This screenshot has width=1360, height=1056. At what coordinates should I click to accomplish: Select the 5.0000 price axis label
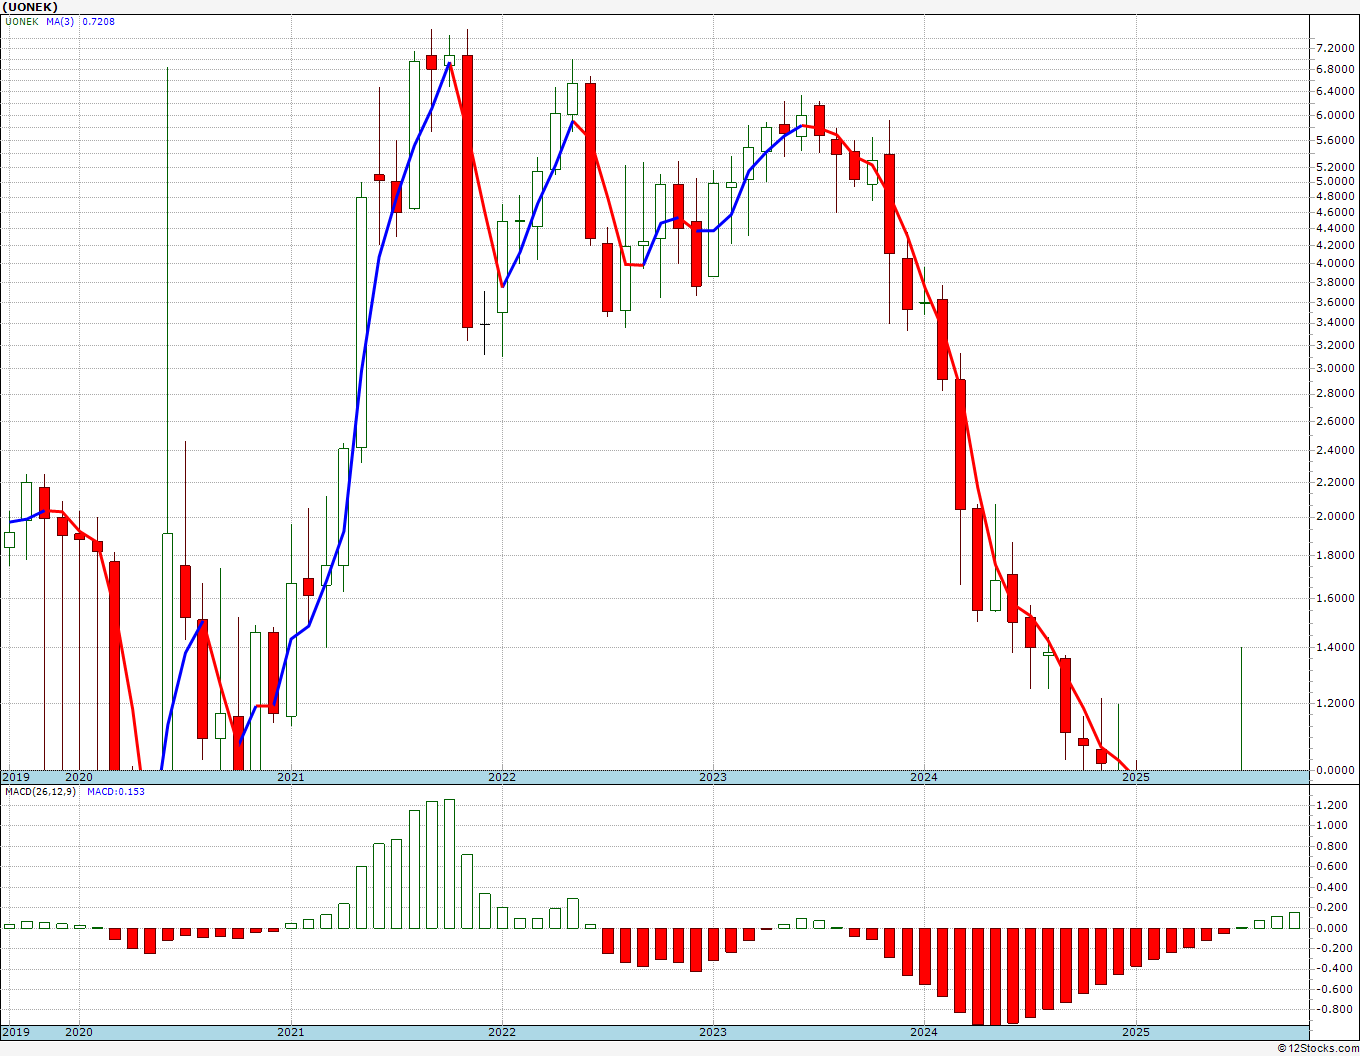pos(1335,181)
